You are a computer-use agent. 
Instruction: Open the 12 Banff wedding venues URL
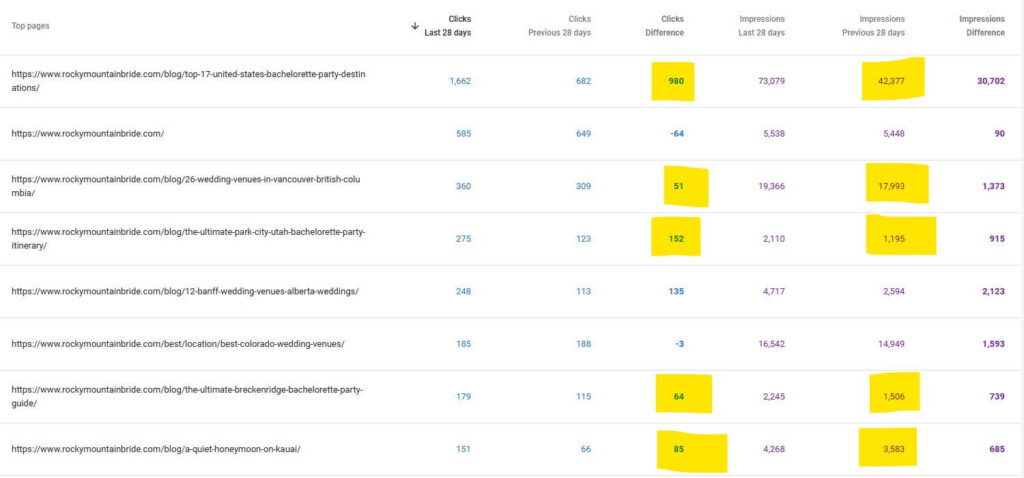(185, 291)
